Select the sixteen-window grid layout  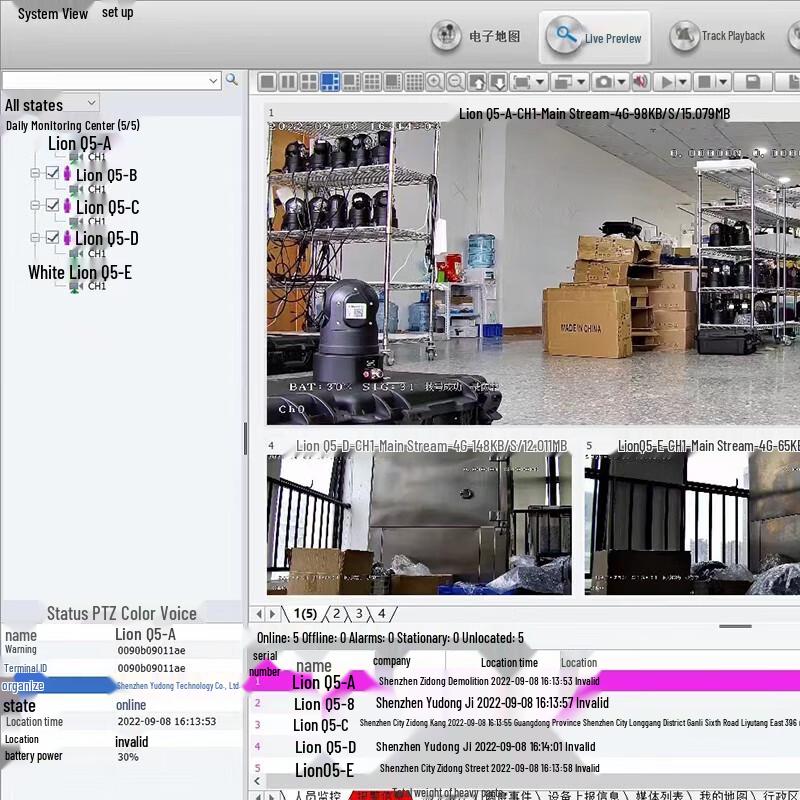(x=414, y=82)
